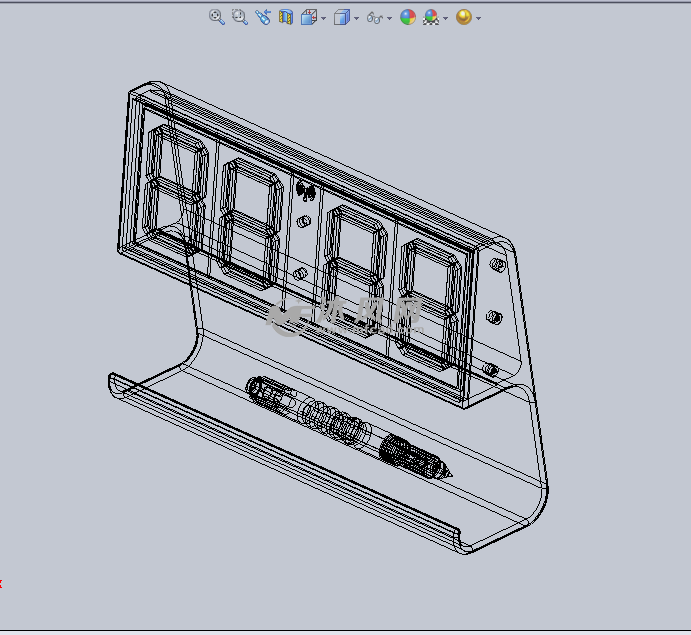Viewport: 691px width, 635px height.
Task: Click the small logo between the middle digits
Action: (x=305, y=190)
